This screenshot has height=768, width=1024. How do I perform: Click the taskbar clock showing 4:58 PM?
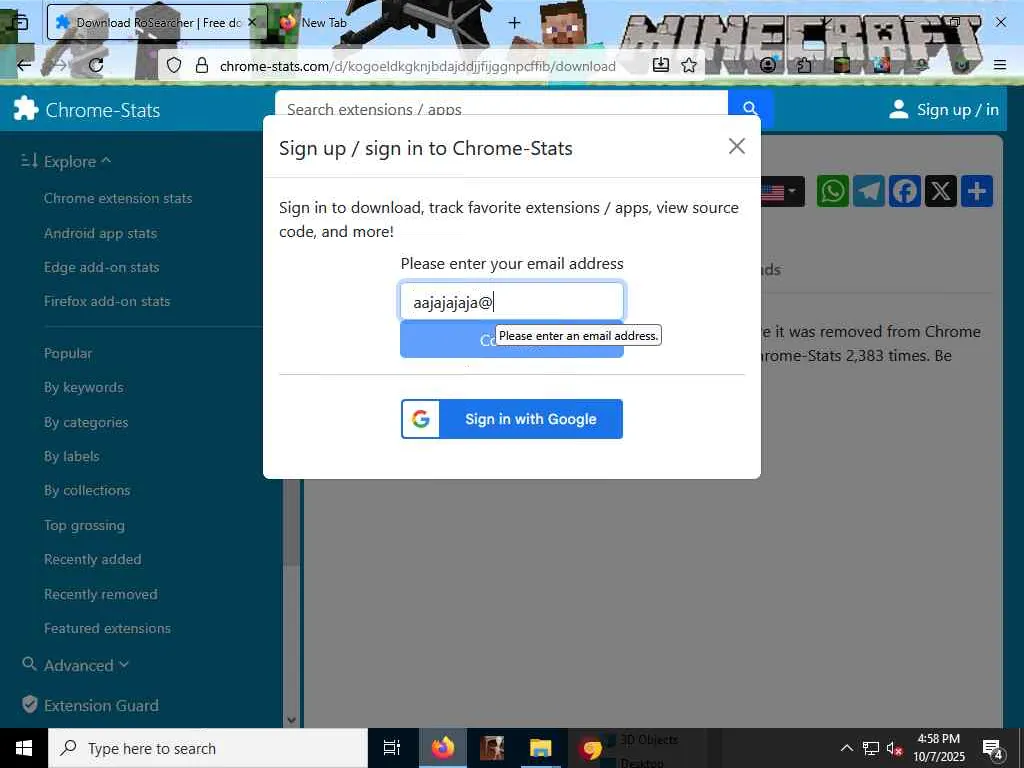click(939, 748)
